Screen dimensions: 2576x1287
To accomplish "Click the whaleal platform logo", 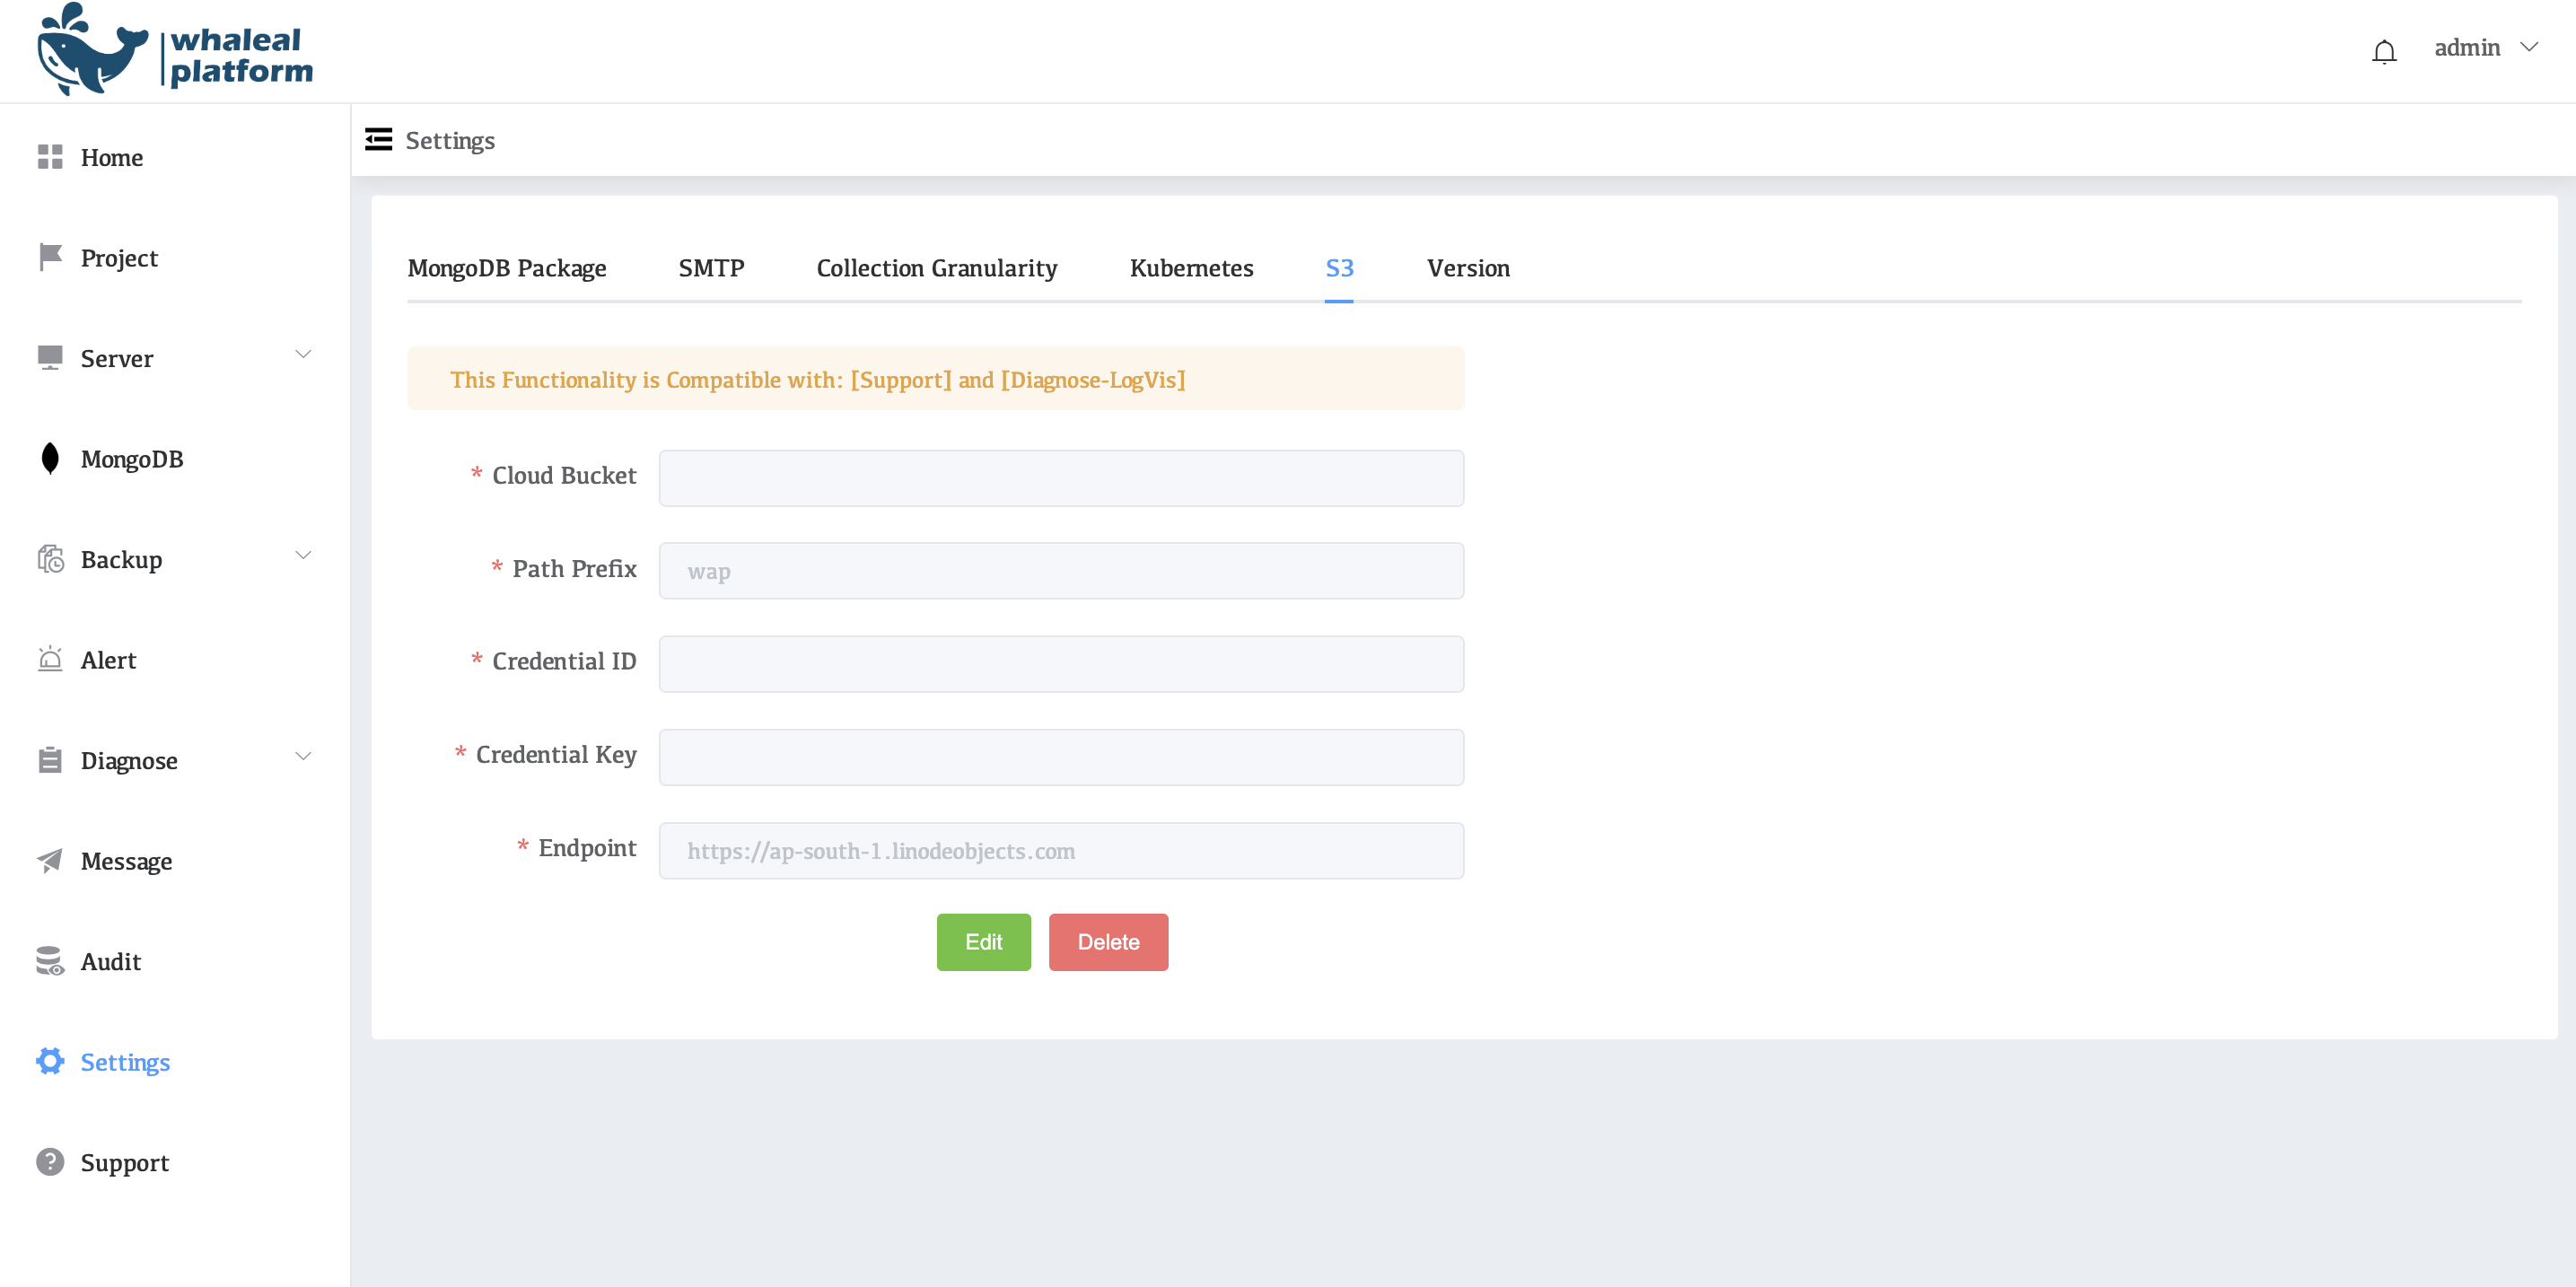I will pyautogui.click(x=175, y=51).
